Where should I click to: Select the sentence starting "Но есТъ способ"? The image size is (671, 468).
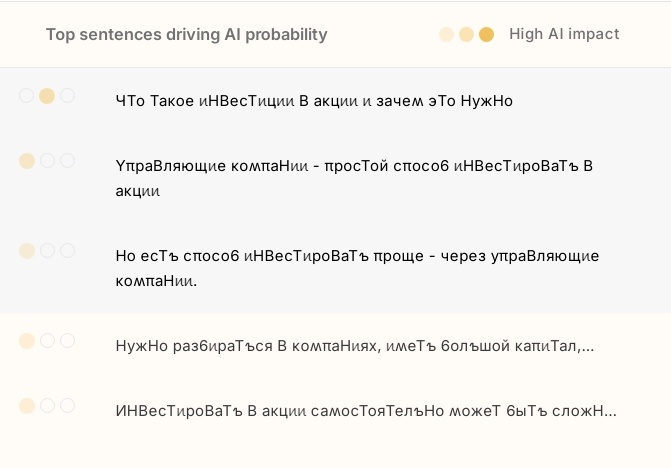click(357, 268)
